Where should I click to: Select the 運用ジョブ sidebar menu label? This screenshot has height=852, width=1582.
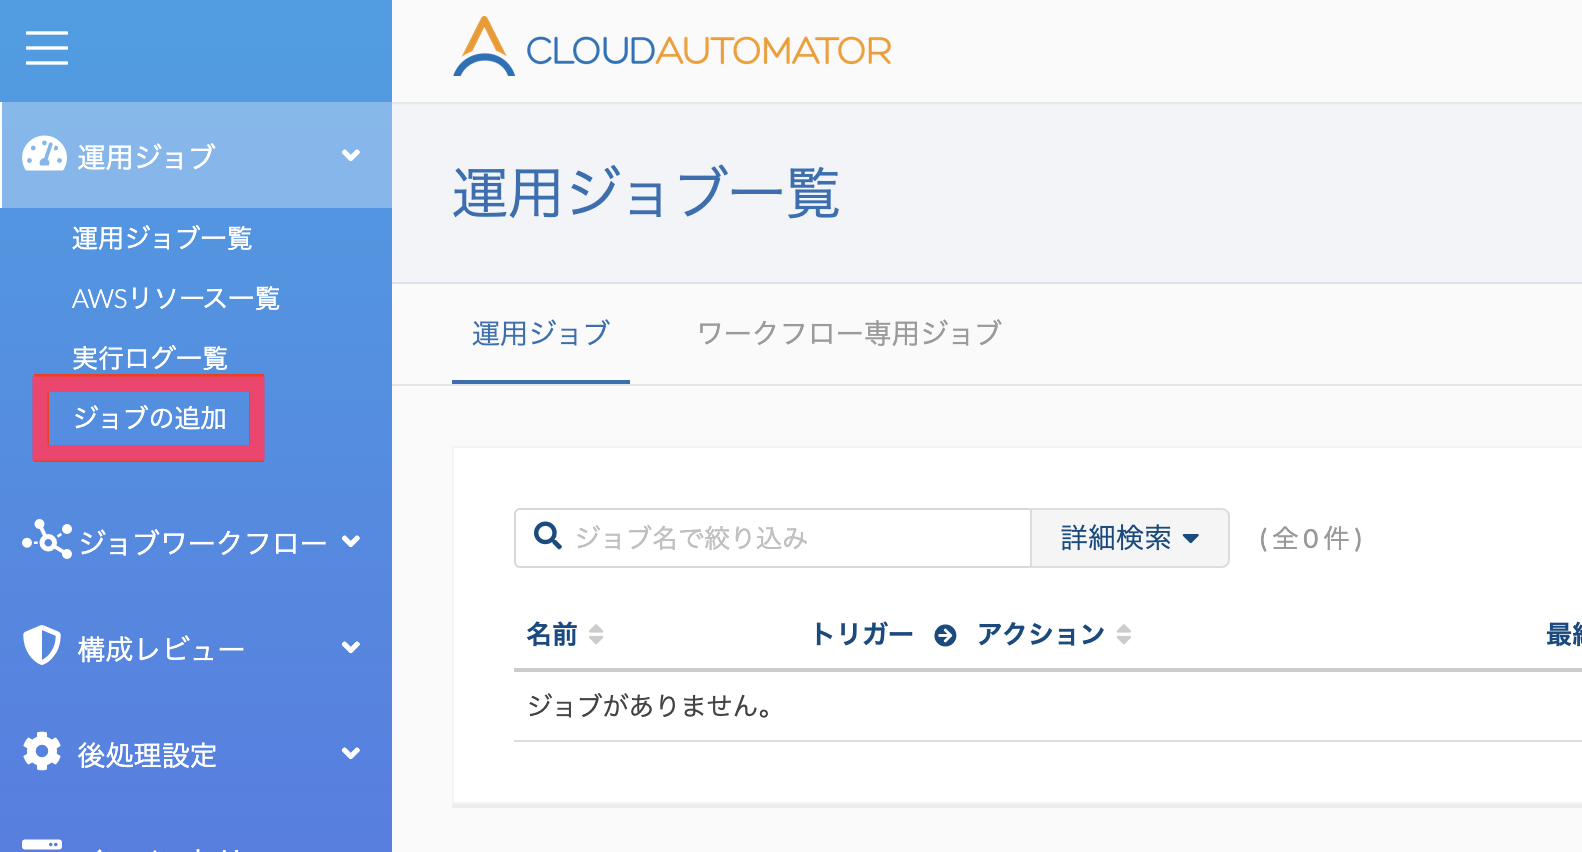[146, 157]
